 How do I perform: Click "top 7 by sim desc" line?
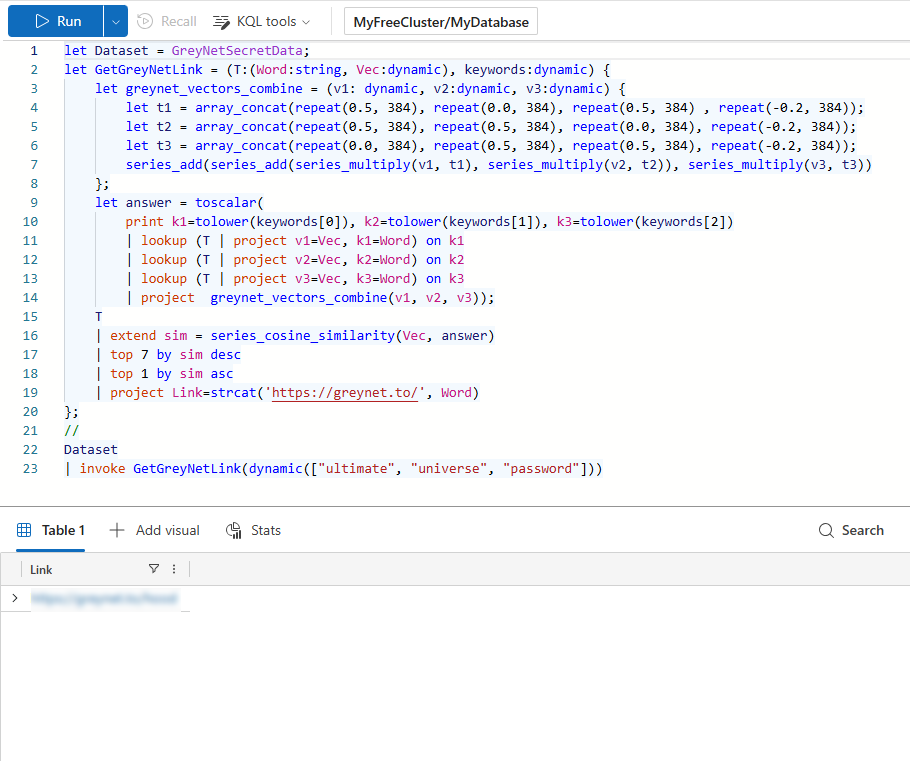[x=175, y=355]
